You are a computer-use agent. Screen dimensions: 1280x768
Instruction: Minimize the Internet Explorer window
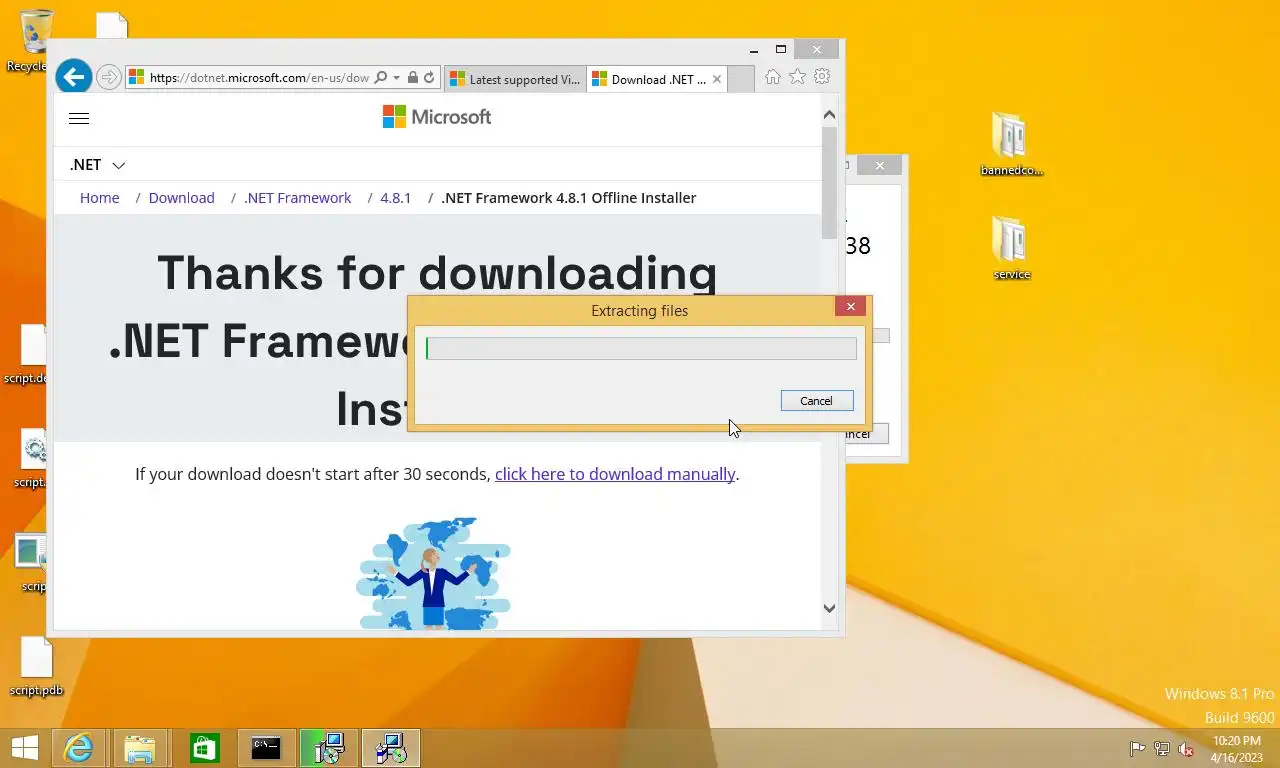[754, 50]
